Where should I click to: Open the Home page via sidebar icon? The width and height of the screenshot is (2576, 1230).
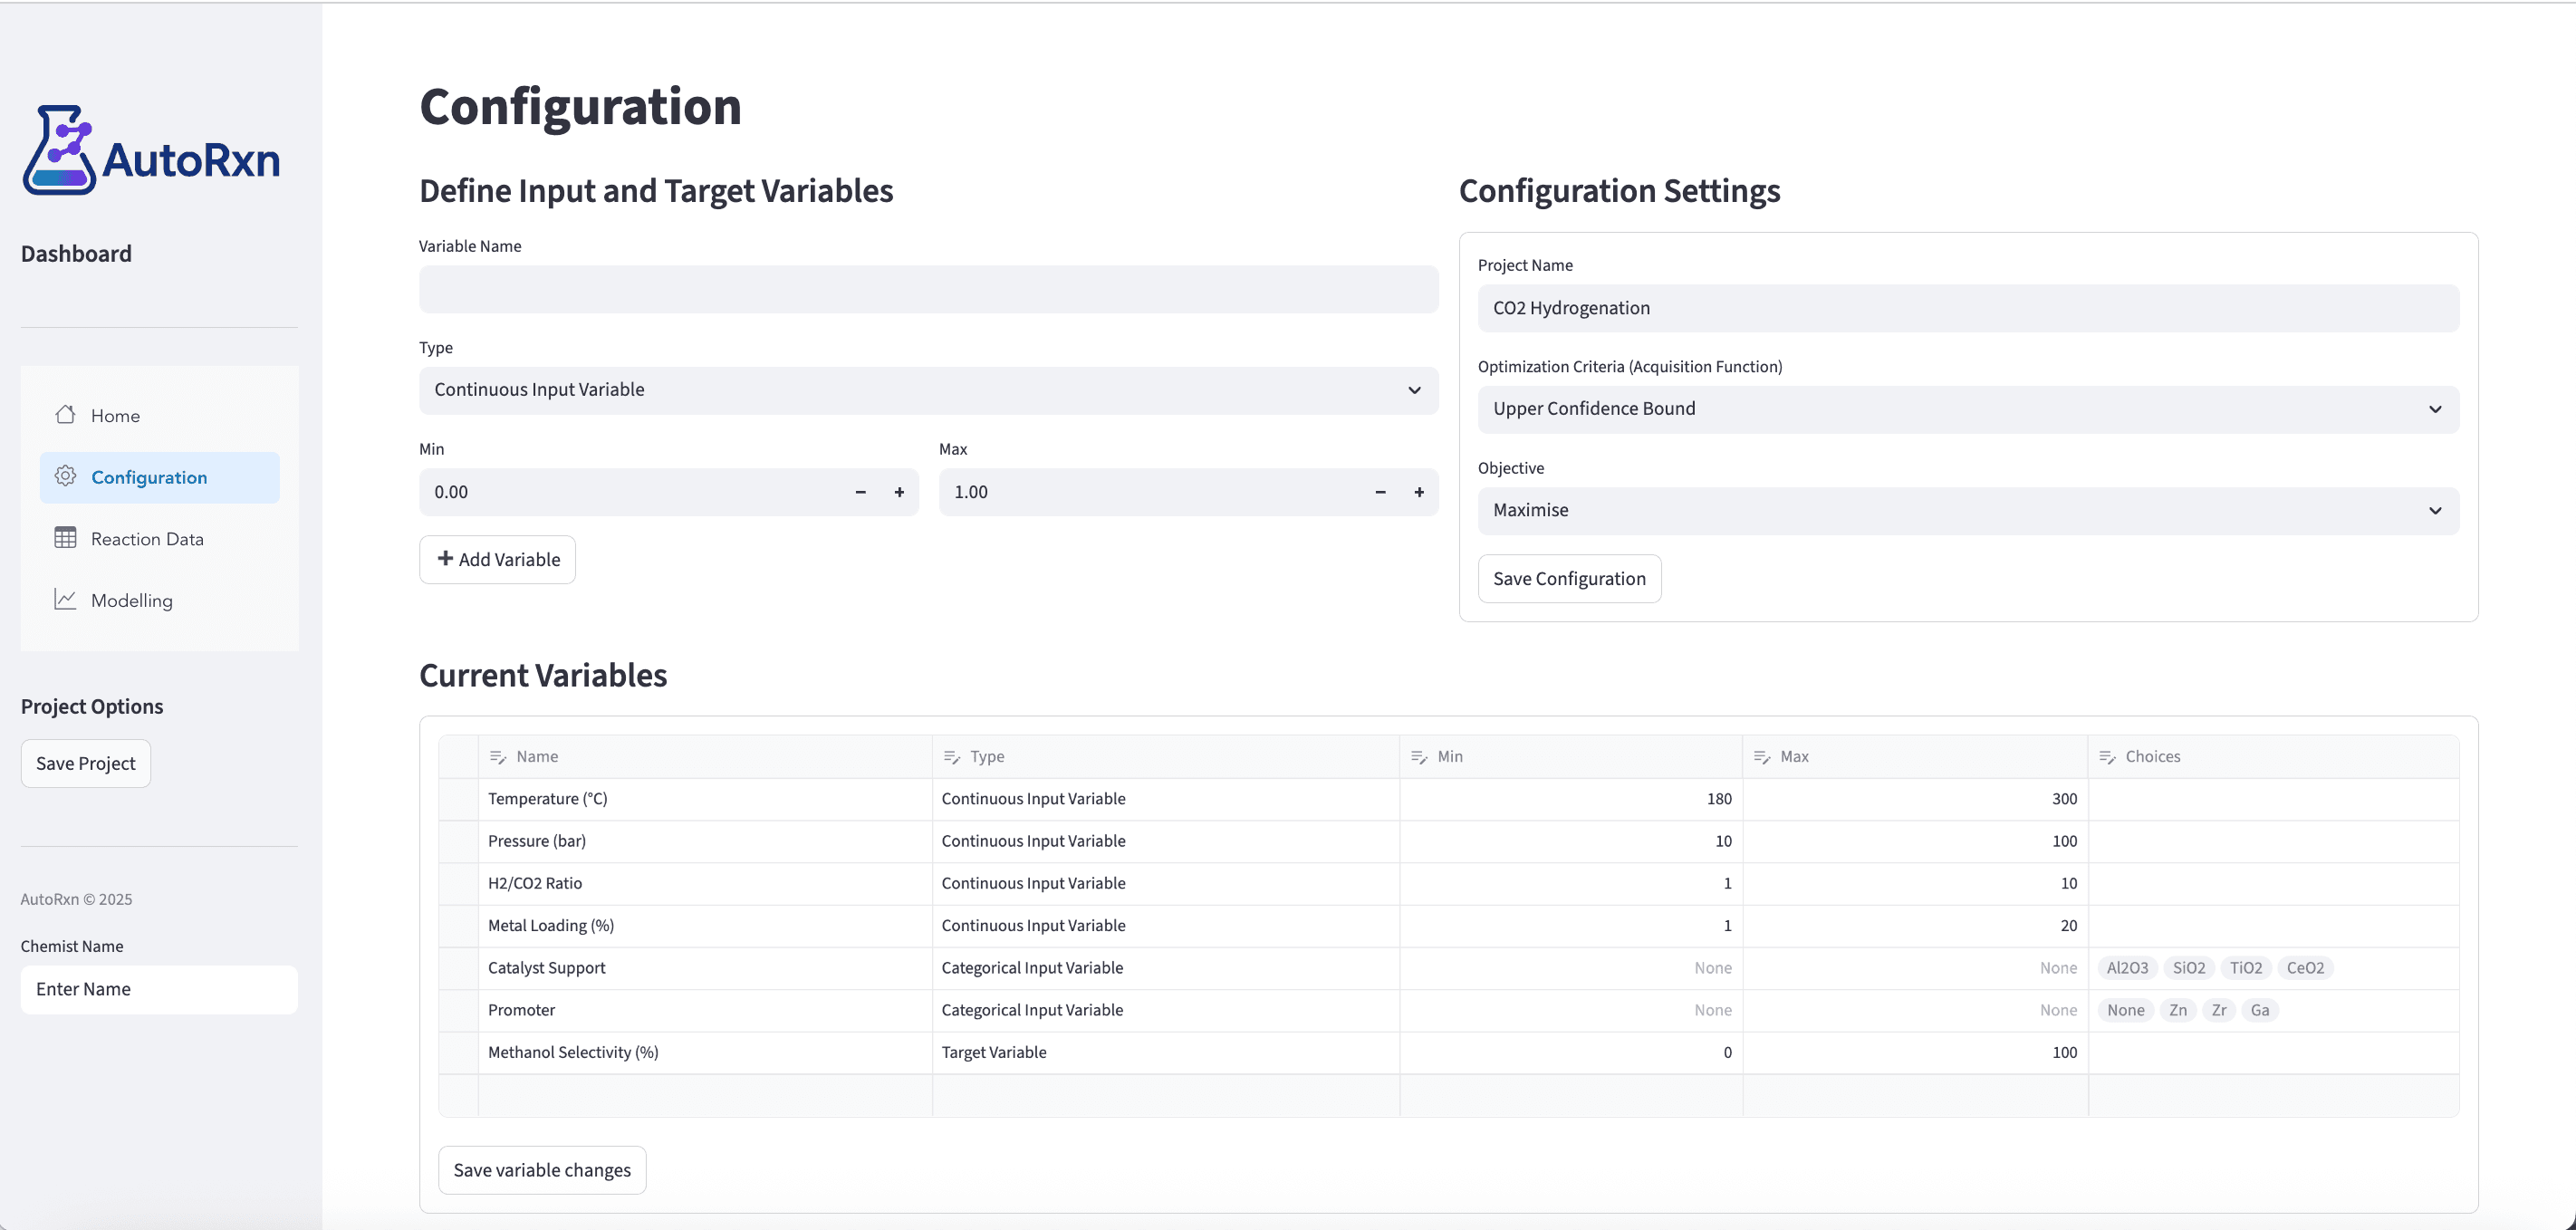64,415
